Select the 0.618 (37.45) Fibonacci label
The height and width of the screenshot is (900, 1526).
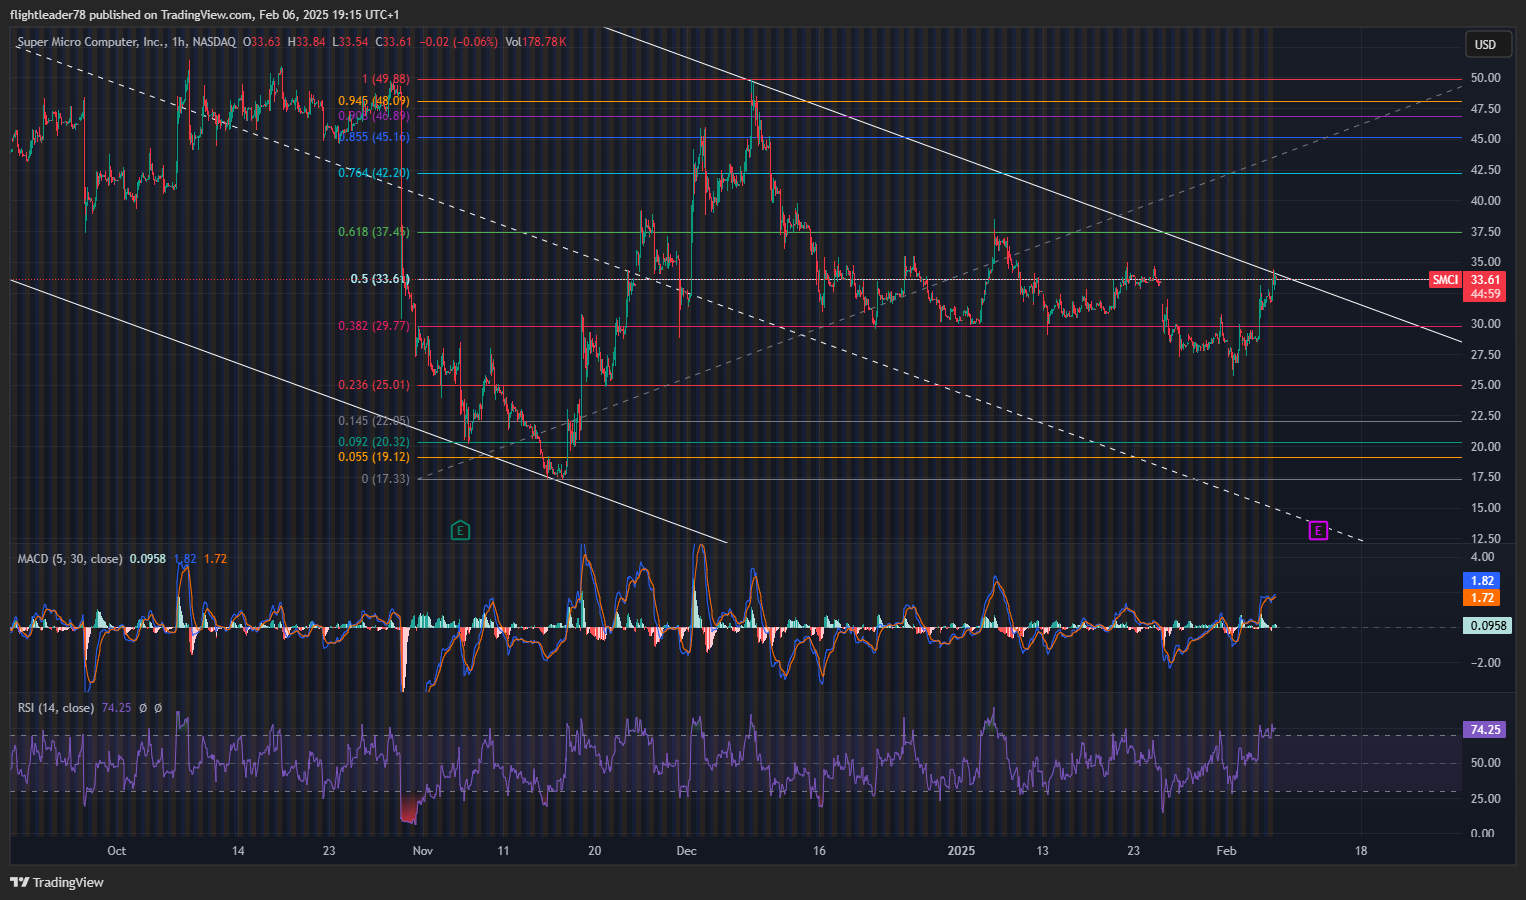coord(374,232)
